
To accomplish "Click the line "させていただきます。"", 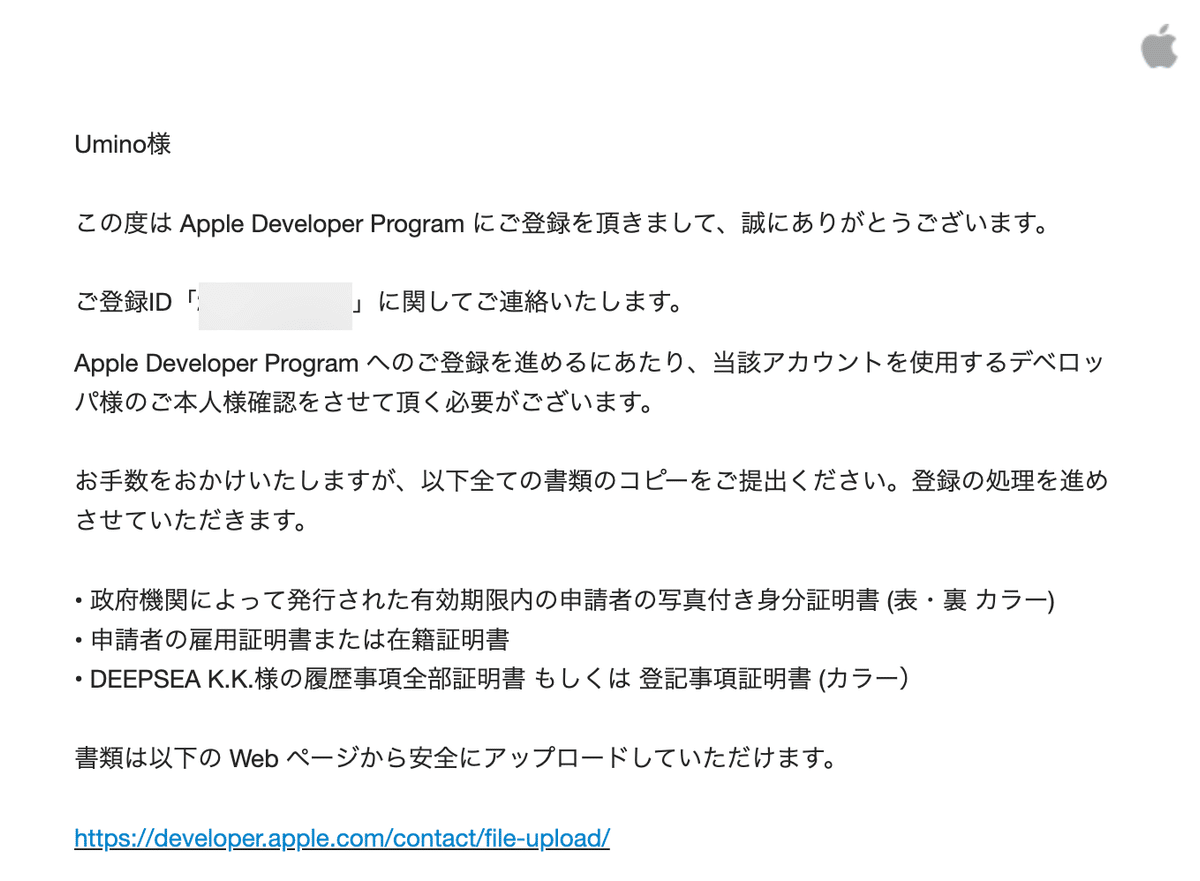I will tap(191, 521).
